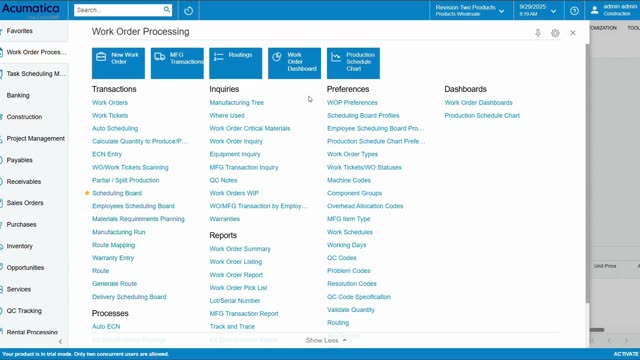Open the Working Days link

click(347, 245)
